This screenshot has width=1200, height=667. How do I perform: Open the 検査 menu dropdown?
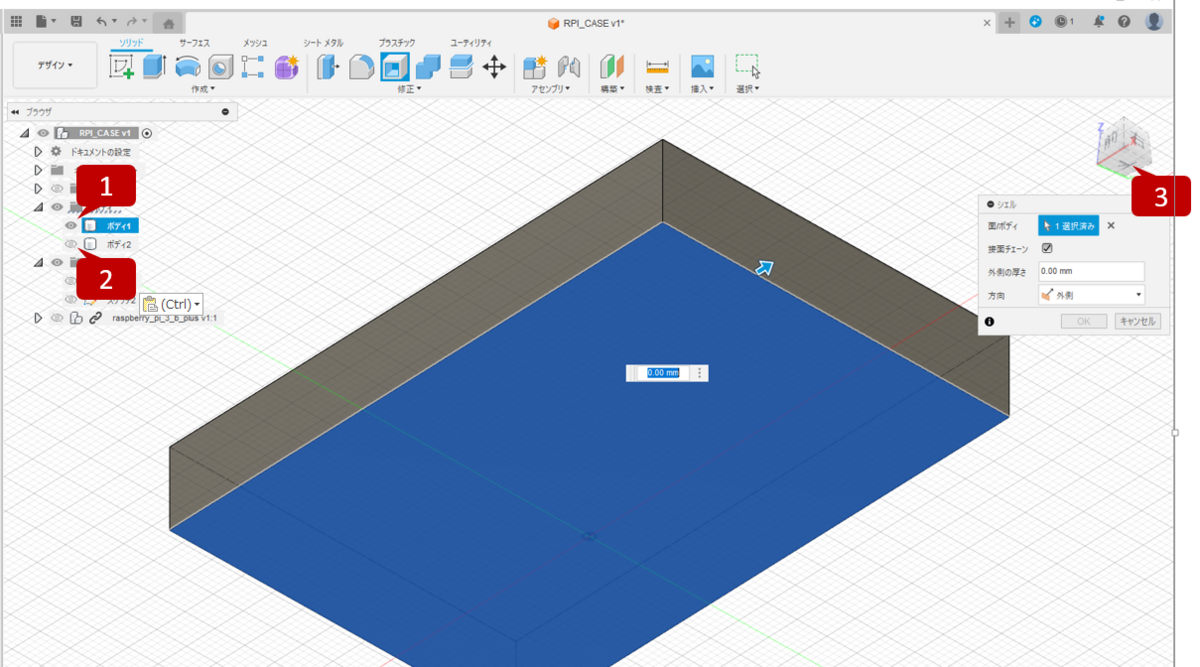657,89
